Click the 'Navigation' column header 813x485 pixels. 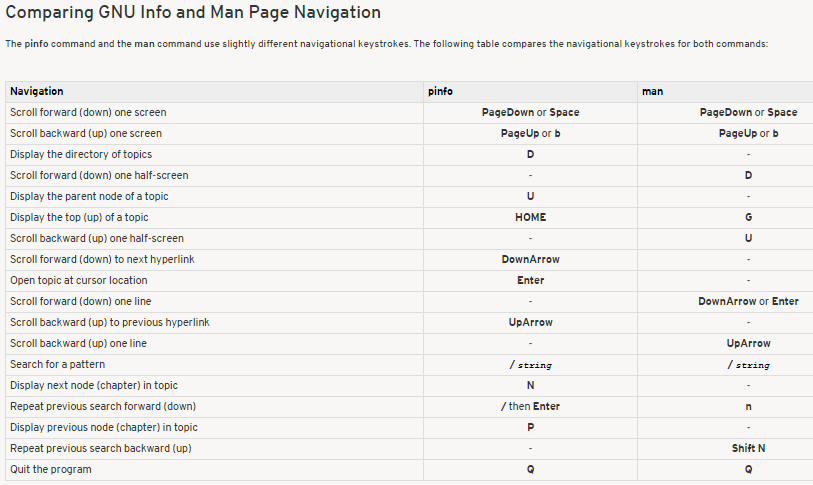pos(37,91)
